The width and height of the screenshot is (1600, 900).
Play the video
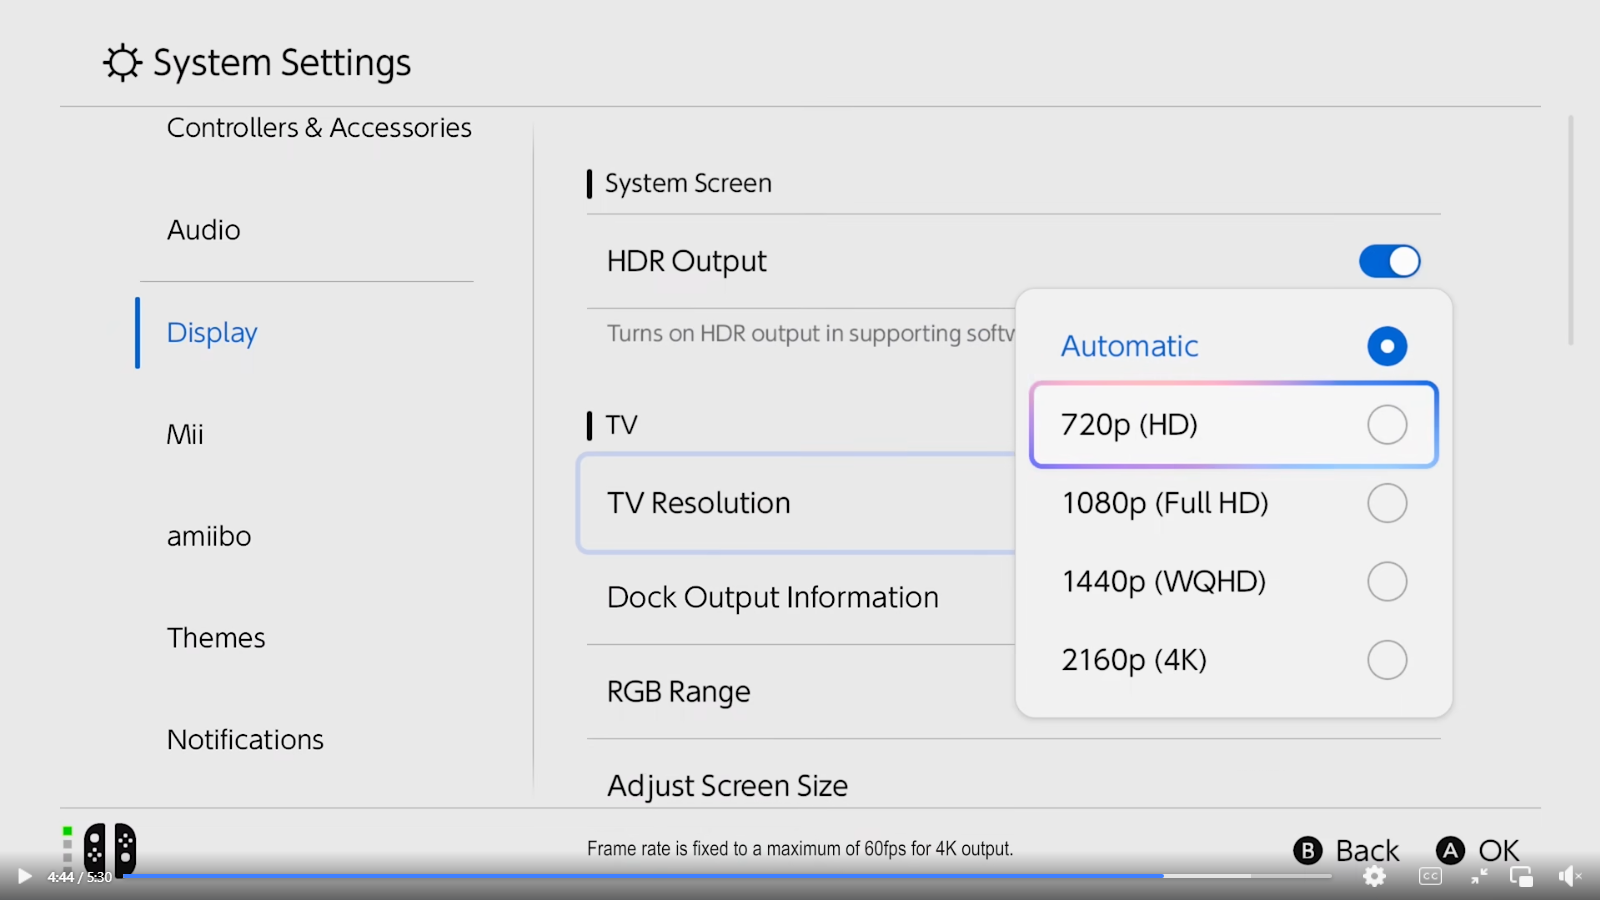(24, 877)
